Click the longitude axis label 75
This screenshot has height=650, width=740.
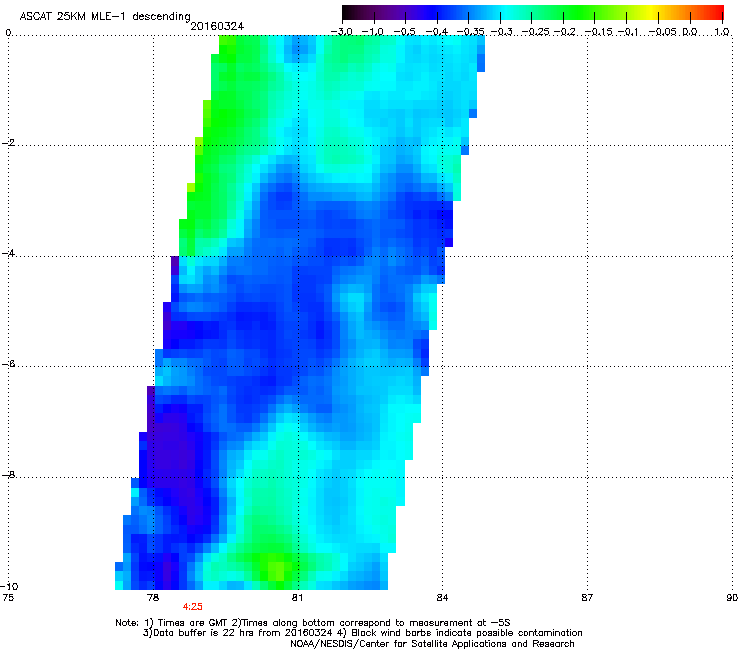(x=8, y=598)
